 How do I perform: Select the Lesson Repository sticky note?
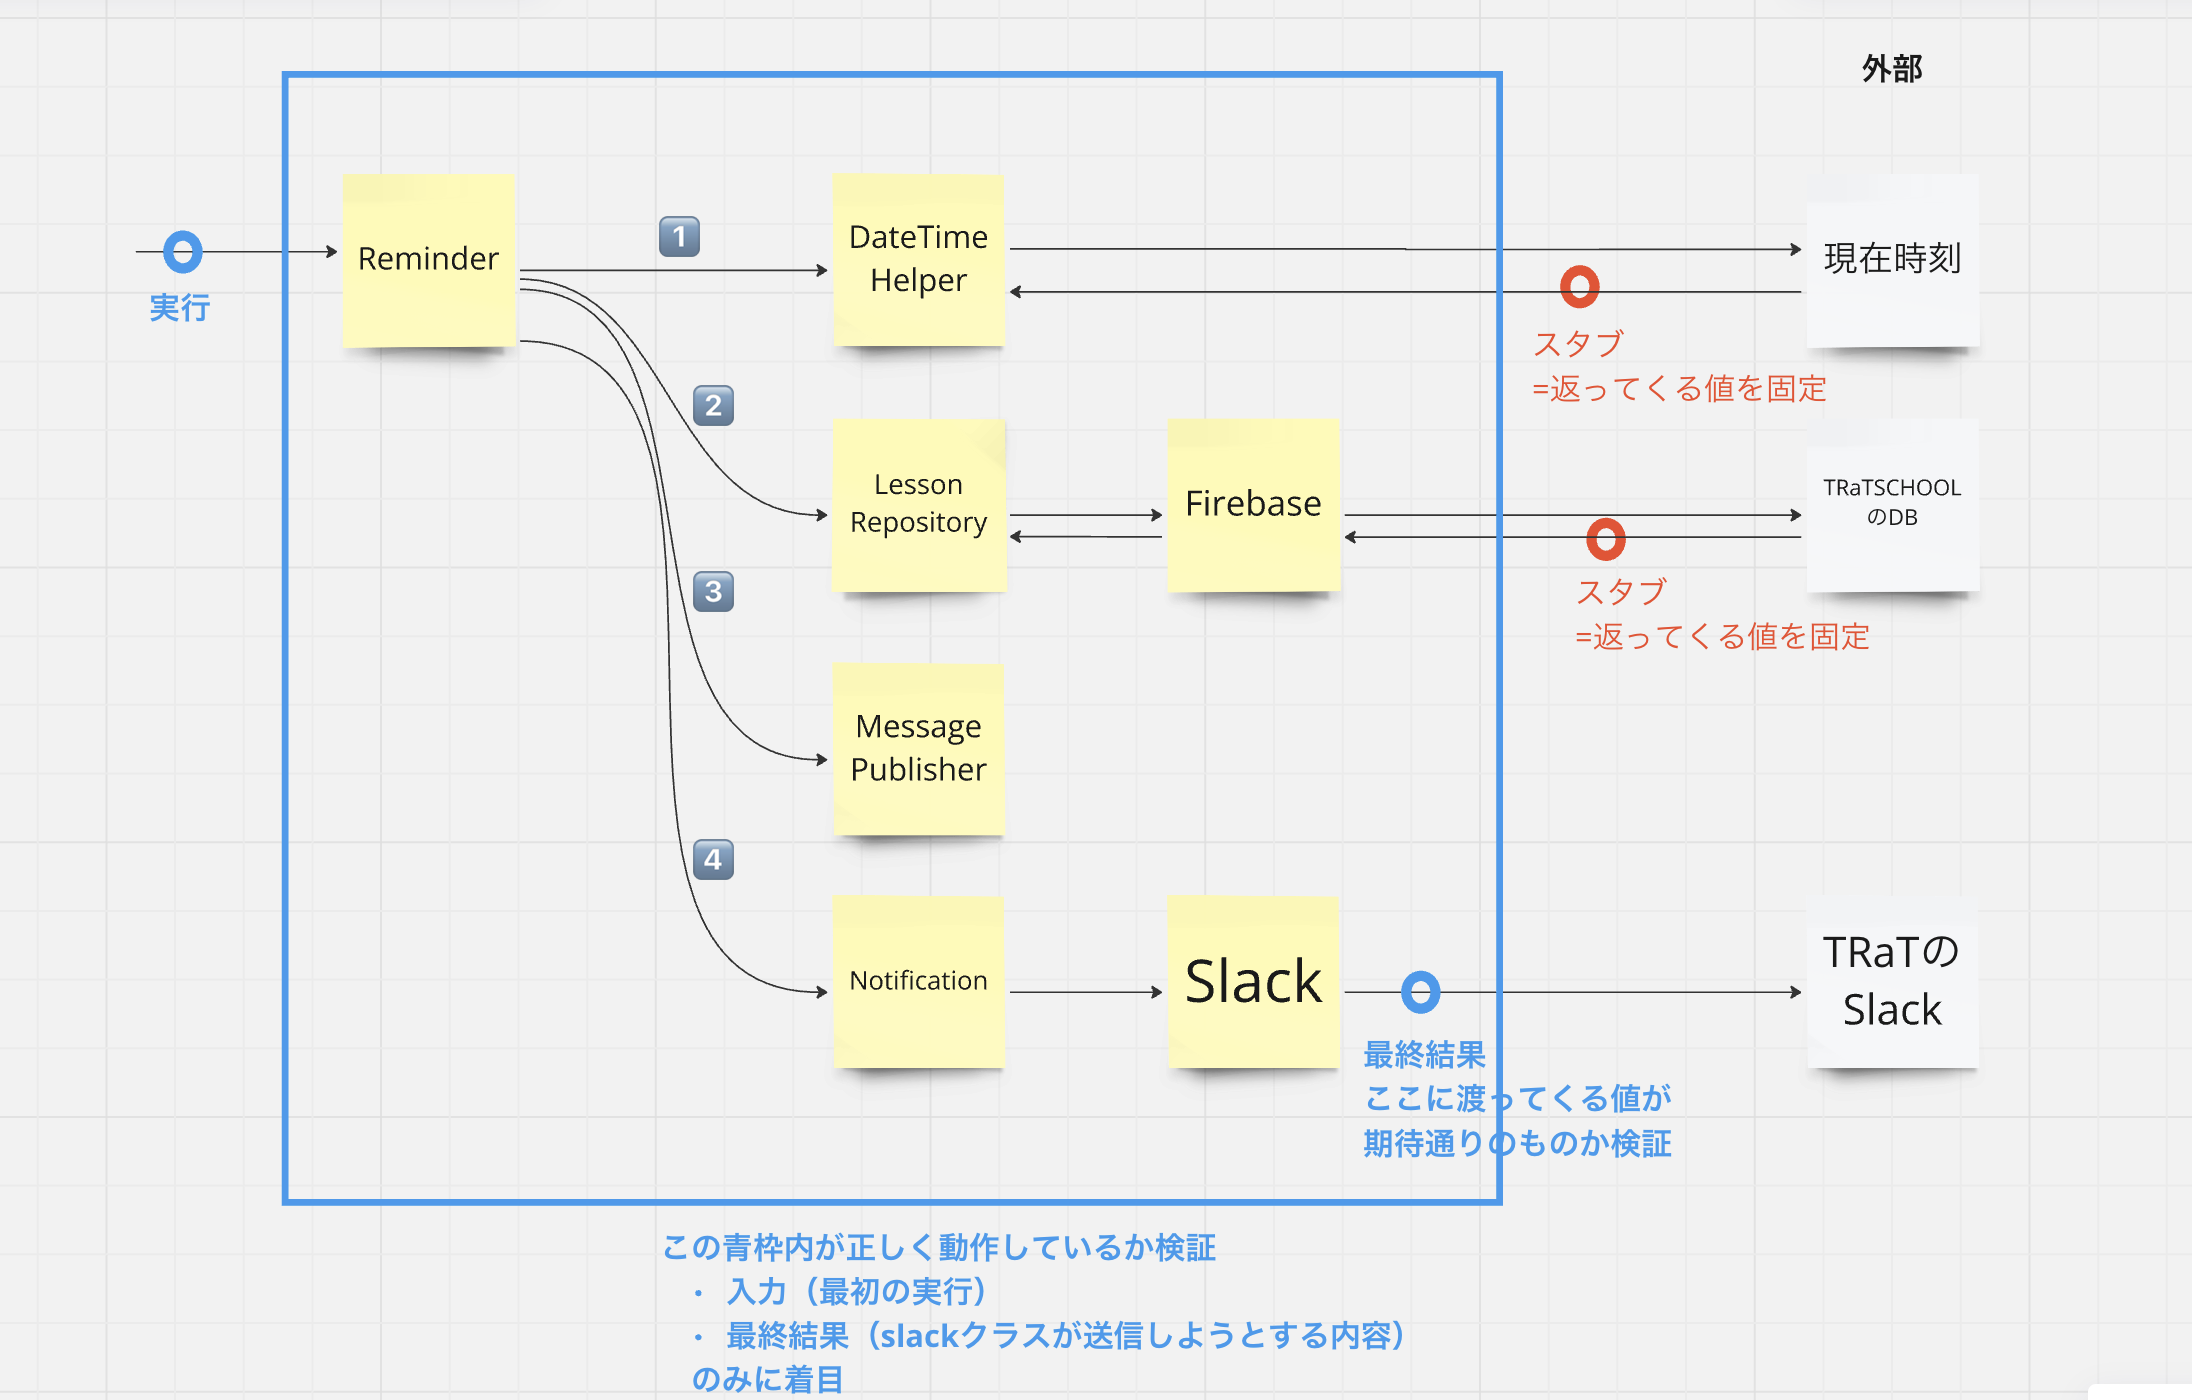918,504
